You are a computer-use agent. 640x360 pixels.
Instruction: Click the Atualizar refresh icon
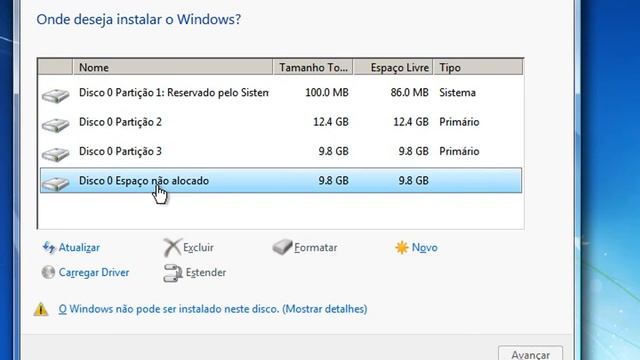[x=49, y=247]
